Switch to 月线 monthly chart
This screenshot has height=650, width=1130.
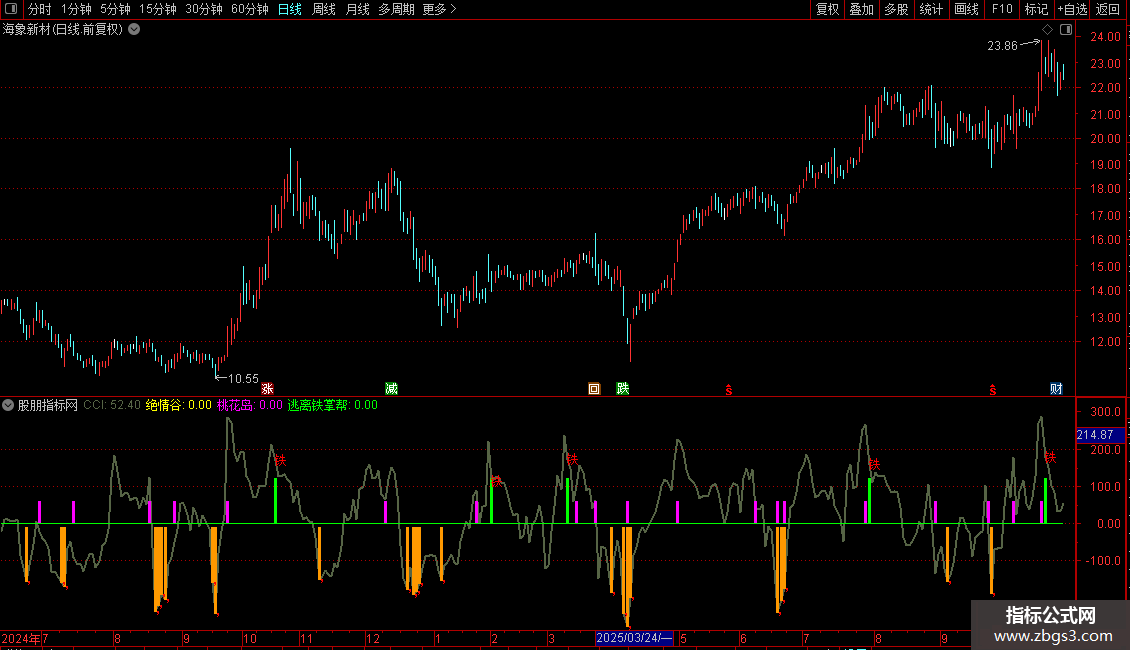point(357,9)
